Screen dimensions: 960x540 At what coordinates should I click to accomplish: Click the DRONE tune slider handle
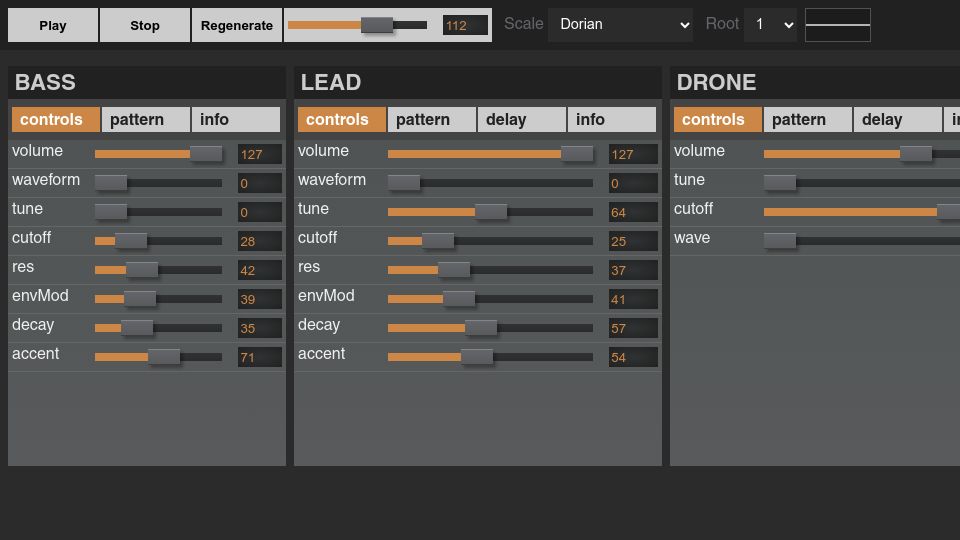coord(780,182)
